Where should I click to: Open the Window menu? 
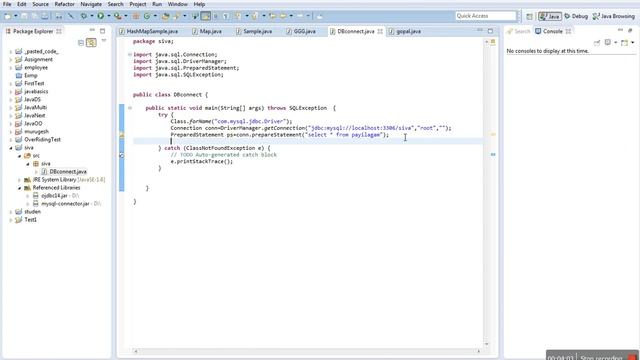(x=178, y=4)
